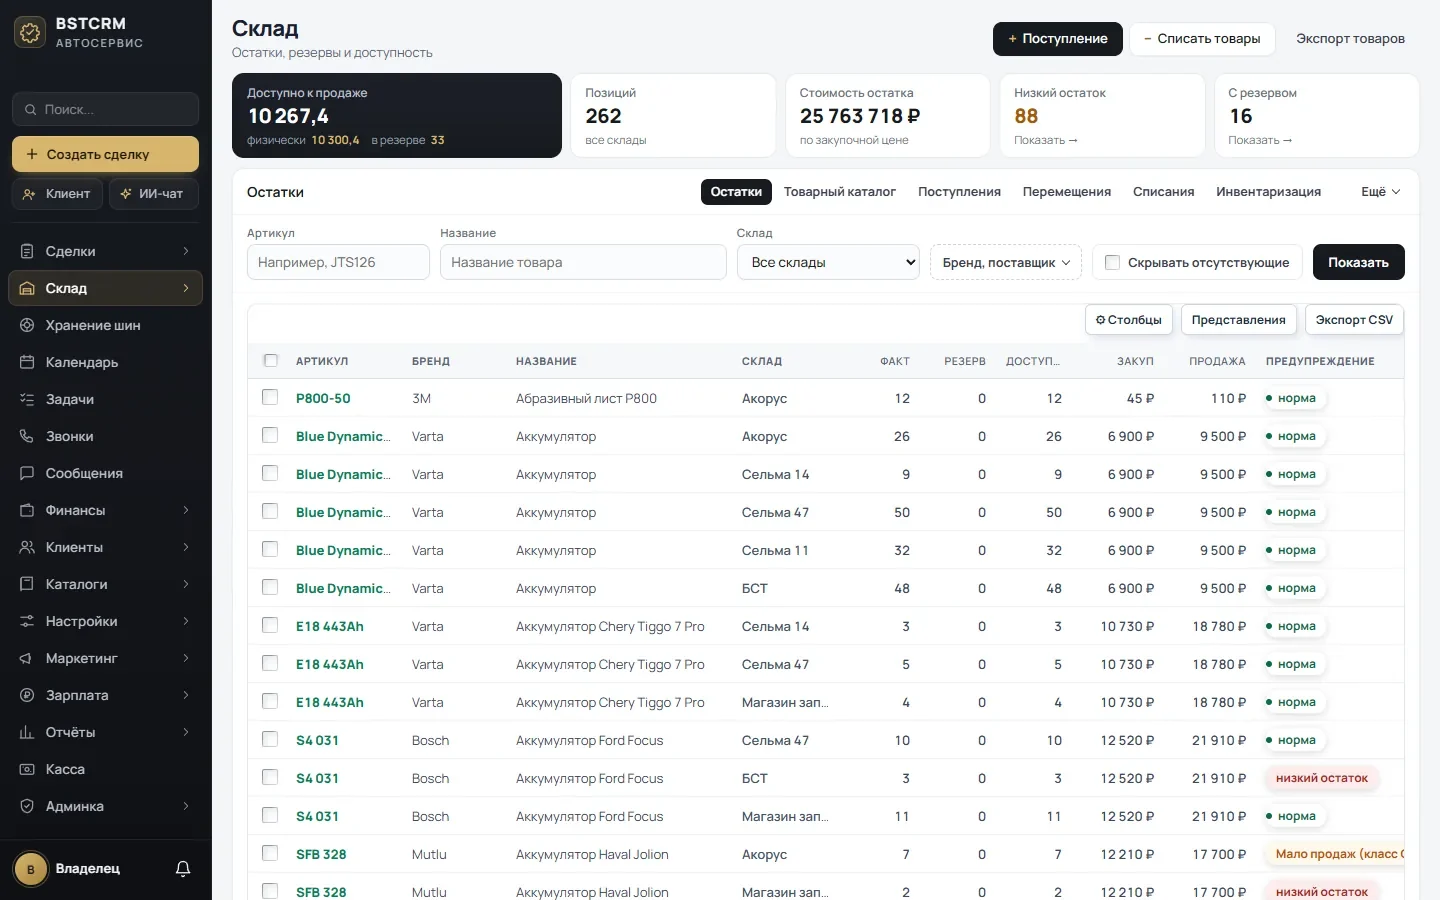Click the Создать сделку button
This screenshot has height=900, width=1440.
(105, 154)
